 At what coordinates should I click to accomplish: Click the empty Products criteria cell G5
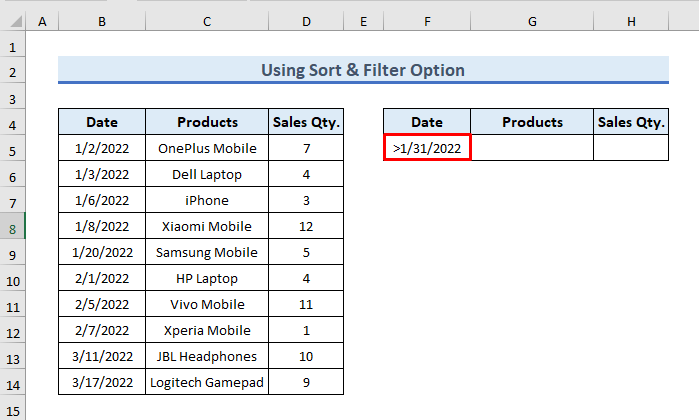tap(532, 149)
